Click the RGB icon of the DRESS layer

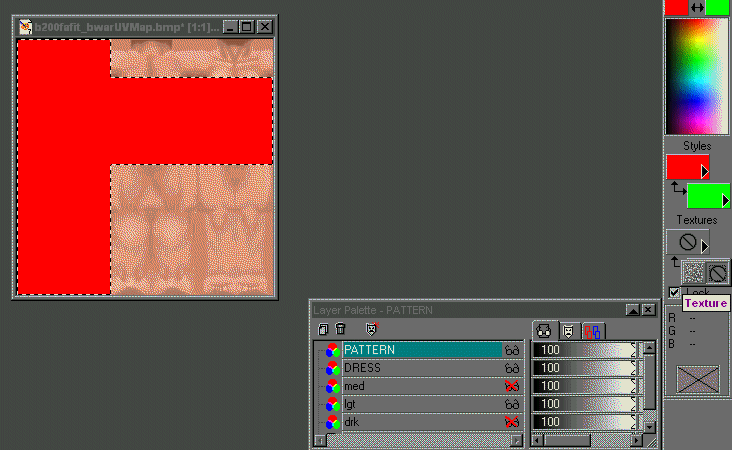(x=332, y=368)
